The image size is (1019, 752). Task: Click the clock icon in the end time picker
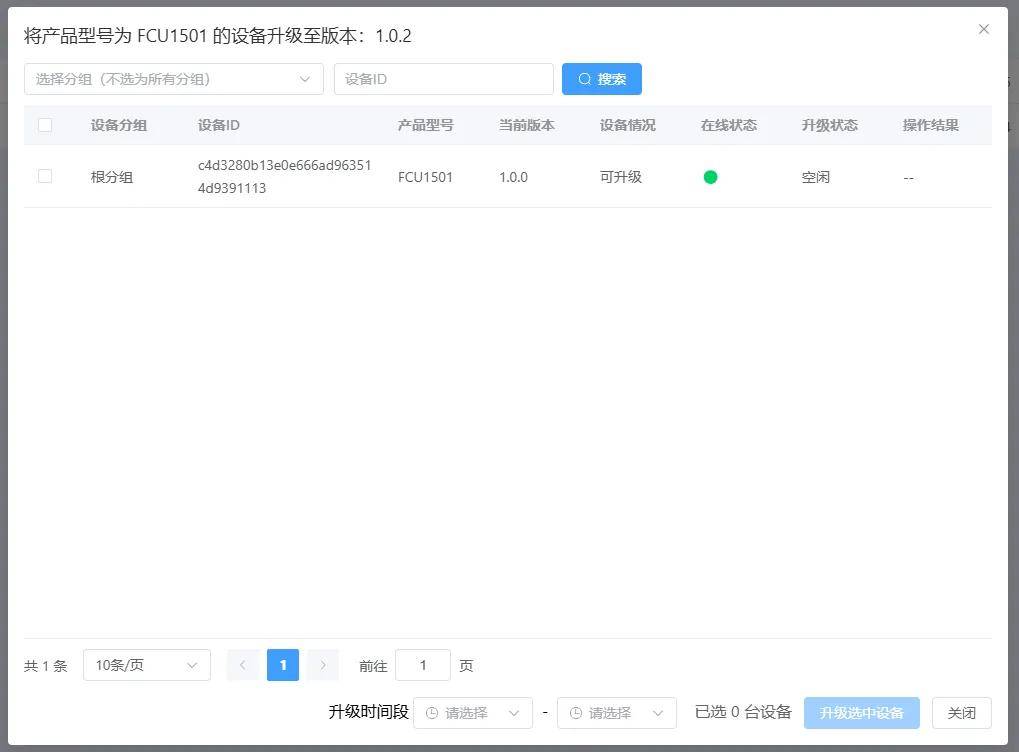point(575,713)
